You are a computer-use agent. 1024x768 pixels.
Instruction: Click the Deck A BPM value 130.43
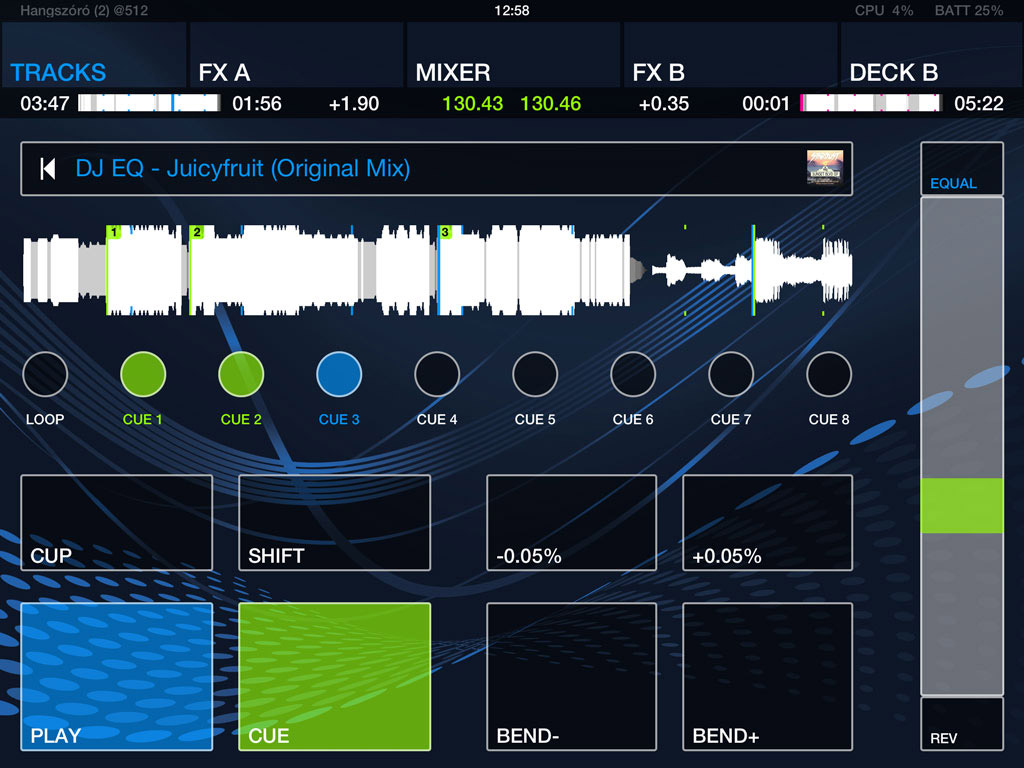pos(473,104)
